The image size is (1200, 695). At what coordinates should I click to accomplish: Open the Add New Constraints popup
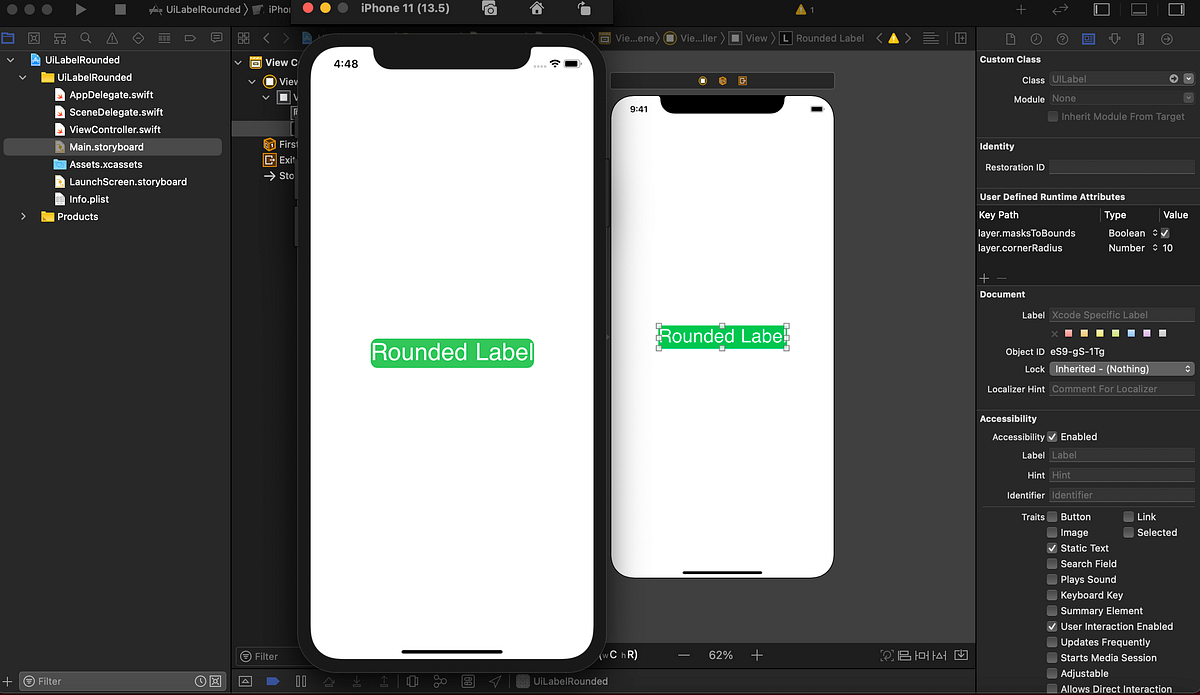[x=921, y=655]
